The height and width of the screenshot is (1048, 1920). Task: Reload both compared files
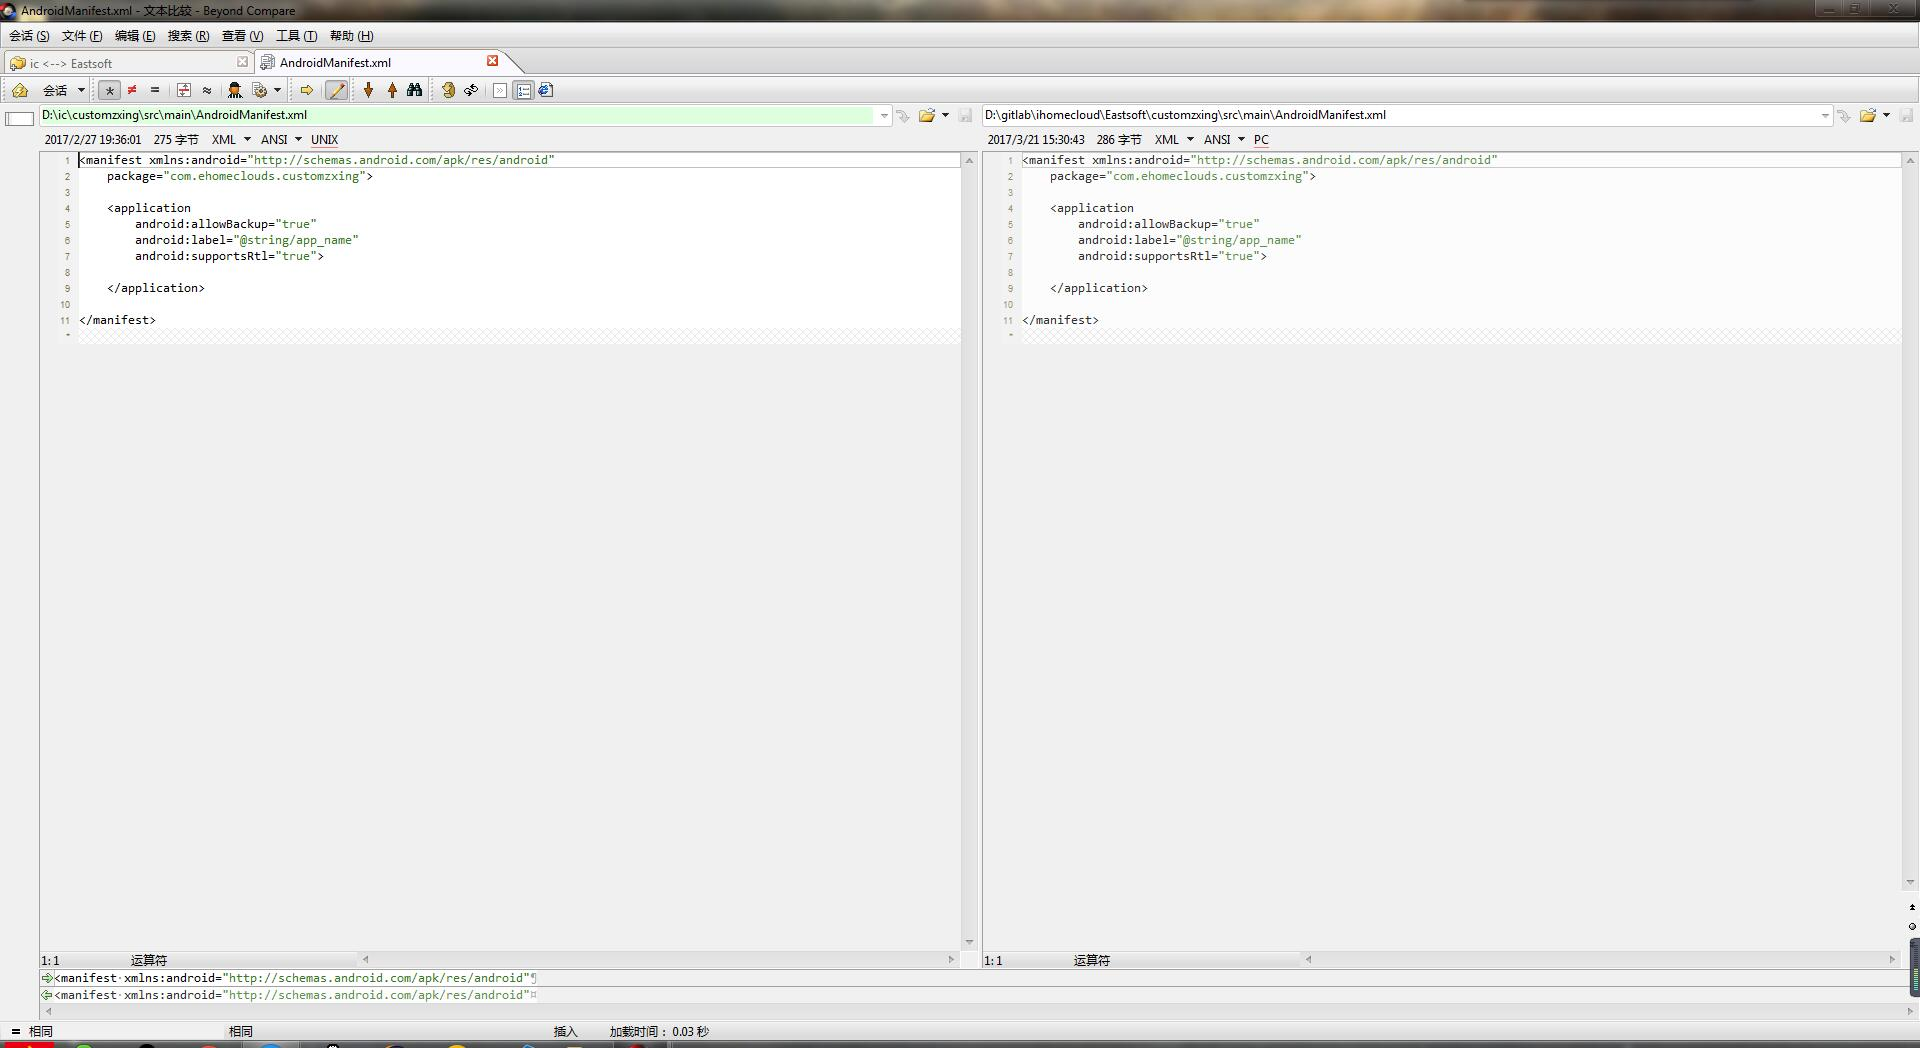coord(448,90)
